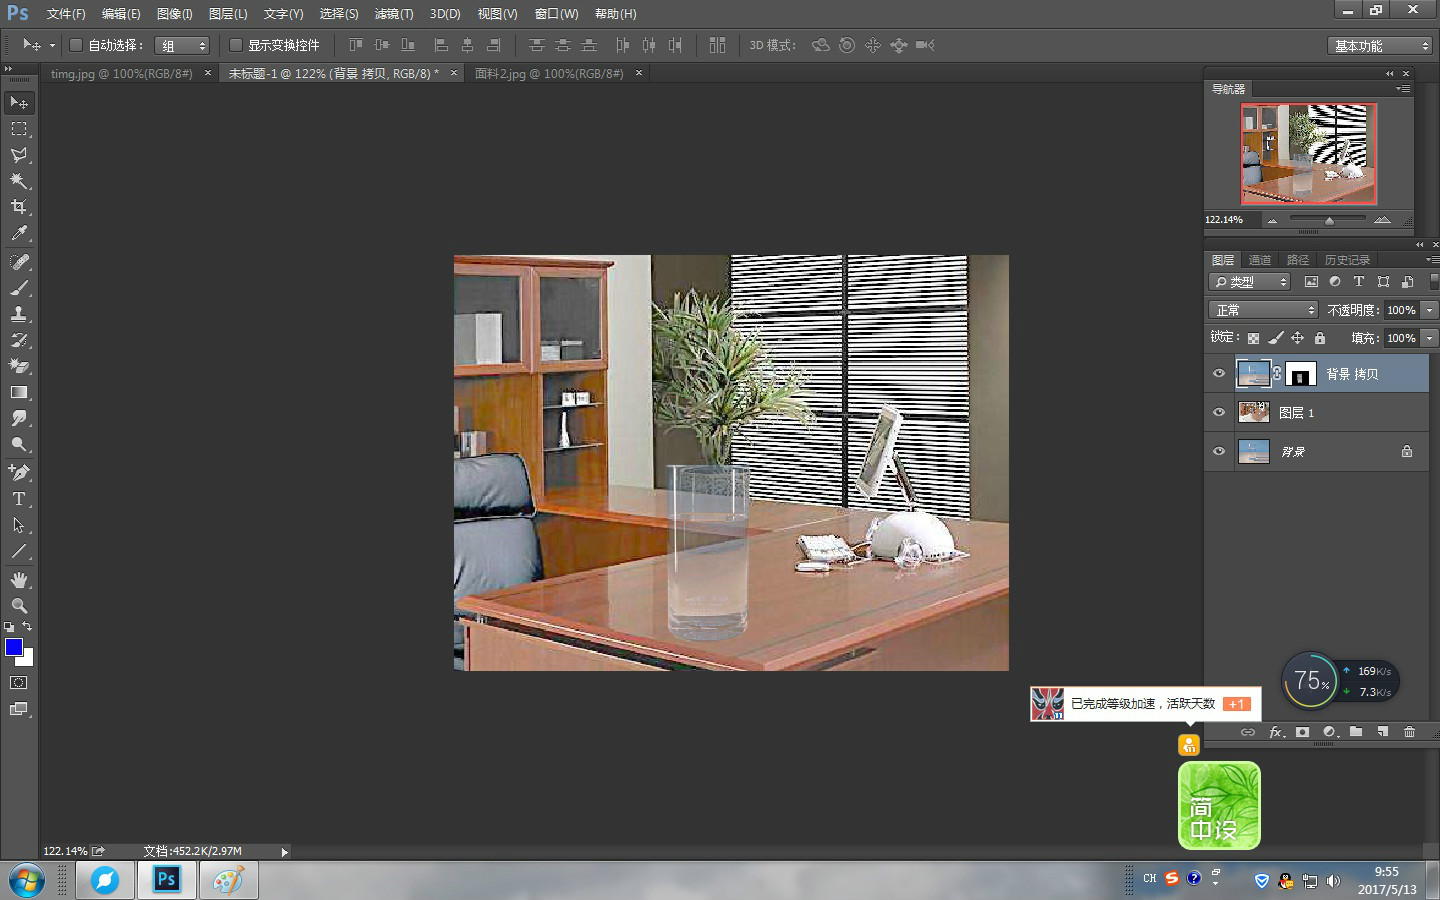Open the 不透明度 slider arrow
Viewport: 1440px width, 900px height.
click(1430, 310)
